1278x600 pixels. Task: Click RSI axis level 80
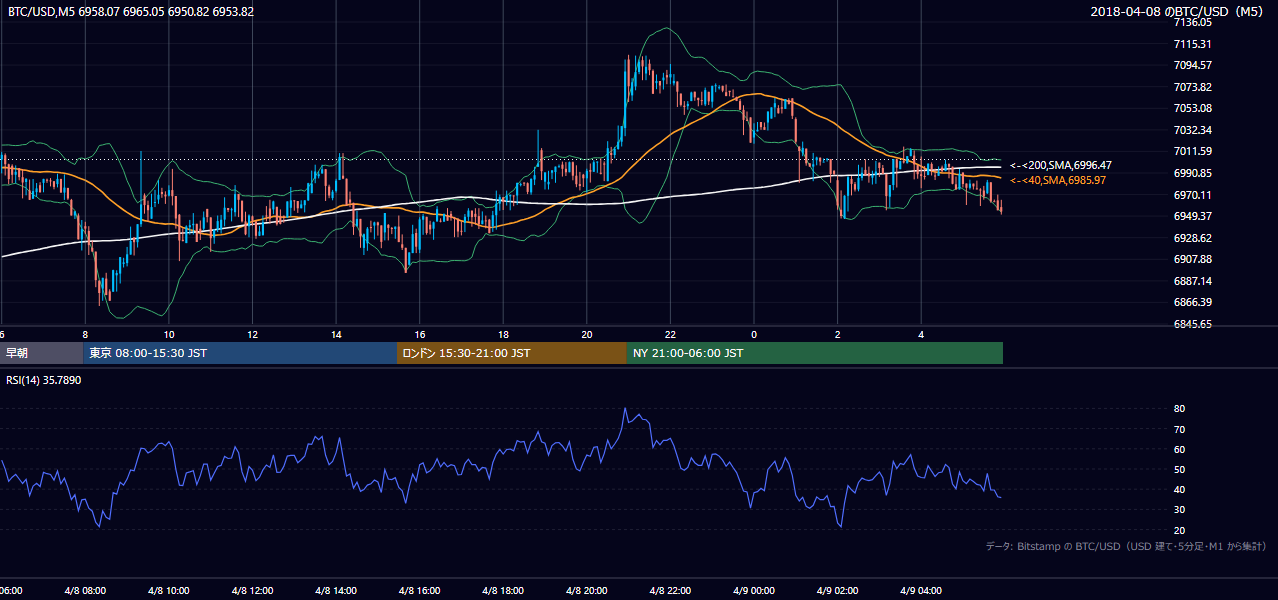coord(1179,409)
